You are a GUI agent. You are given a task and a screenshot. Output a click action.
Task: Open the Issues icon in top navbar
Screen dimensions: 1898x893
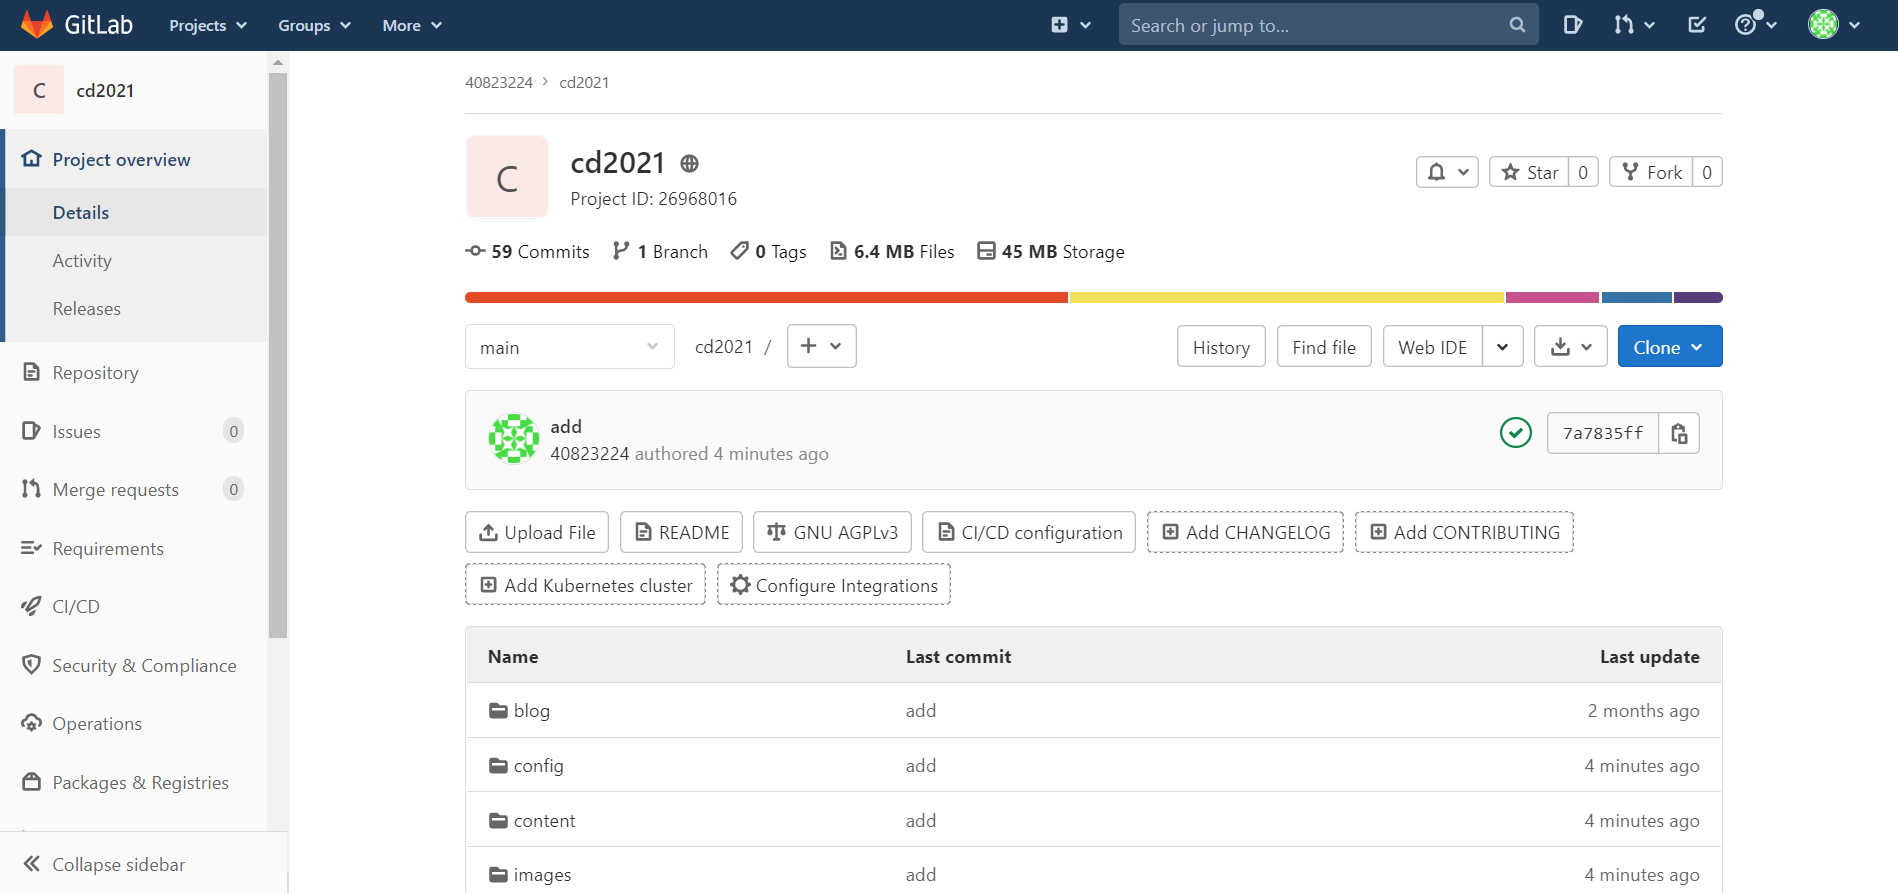(1572, 25)
